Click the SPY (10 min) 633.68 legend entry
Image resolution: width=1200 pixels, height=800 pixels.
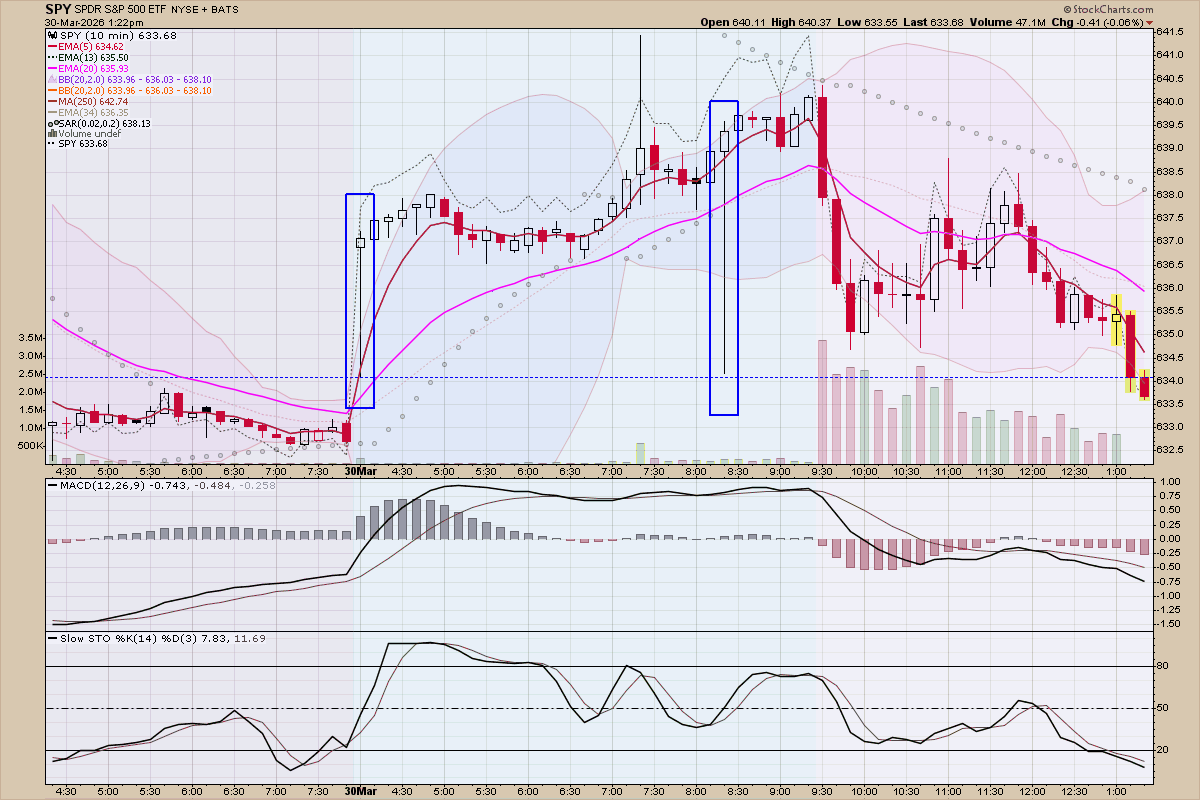(x=118, y=35)
